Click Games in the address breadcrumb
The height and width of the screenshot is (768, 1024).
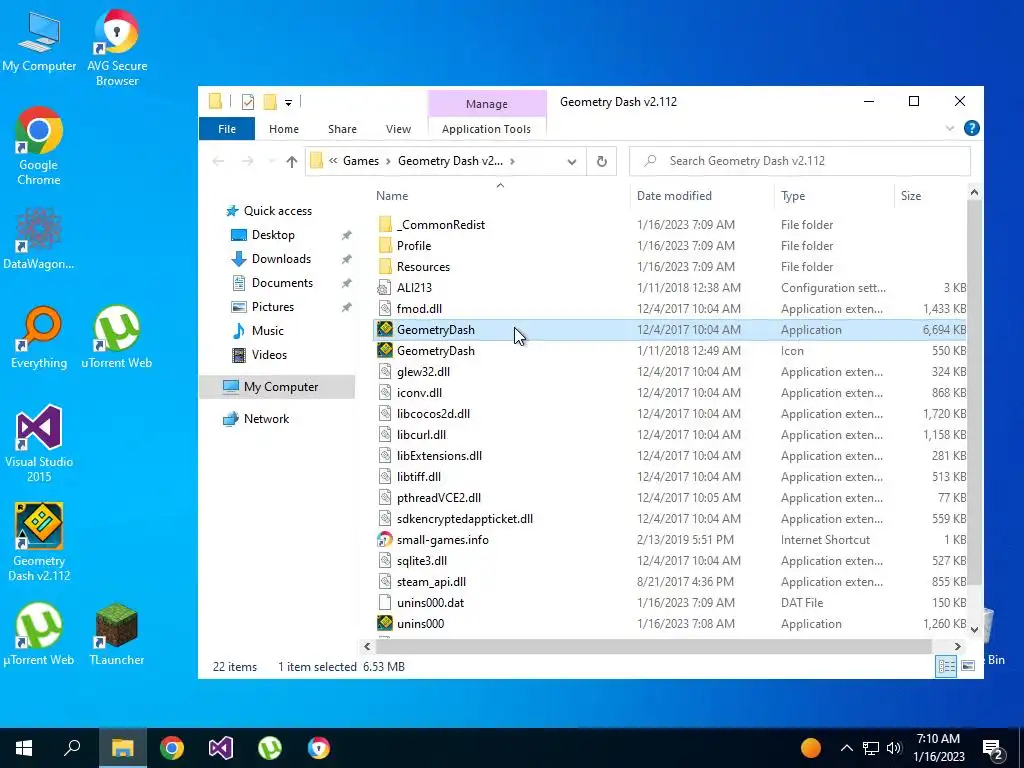coord(360,161)
